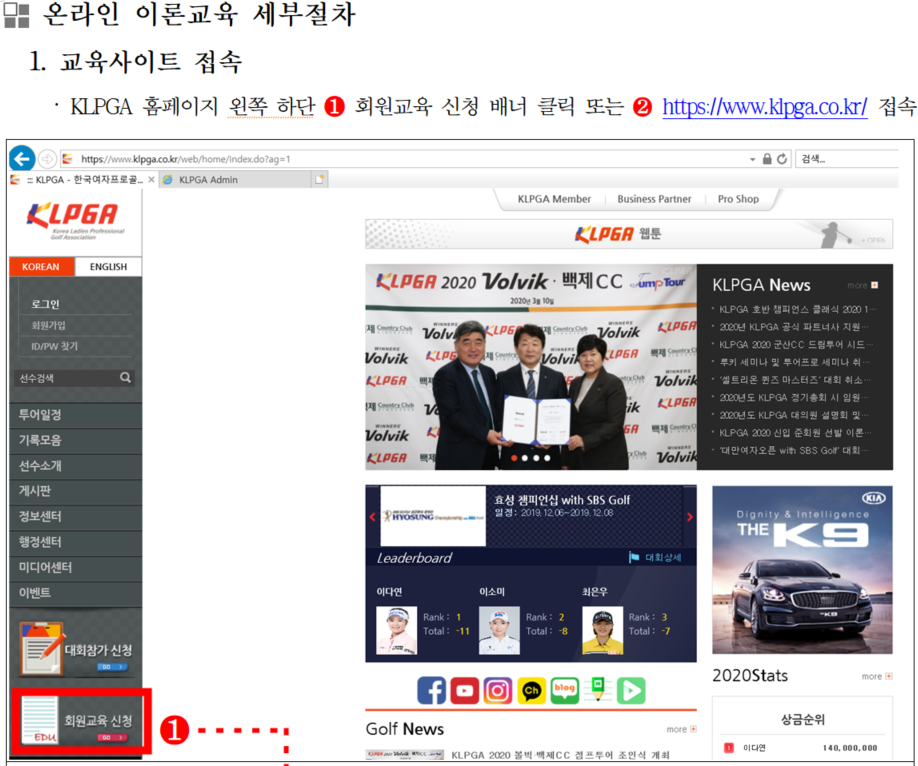Click the 회원가입 link
918x766 pixels.
[x=49, y=325]
